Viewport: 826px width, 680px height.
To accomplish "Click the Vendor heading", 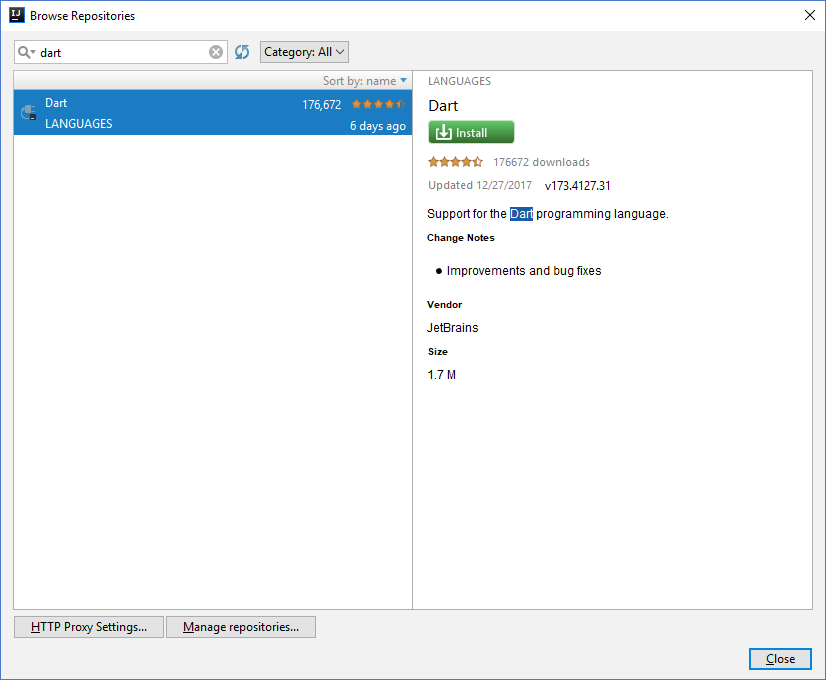I will point(444,304).
